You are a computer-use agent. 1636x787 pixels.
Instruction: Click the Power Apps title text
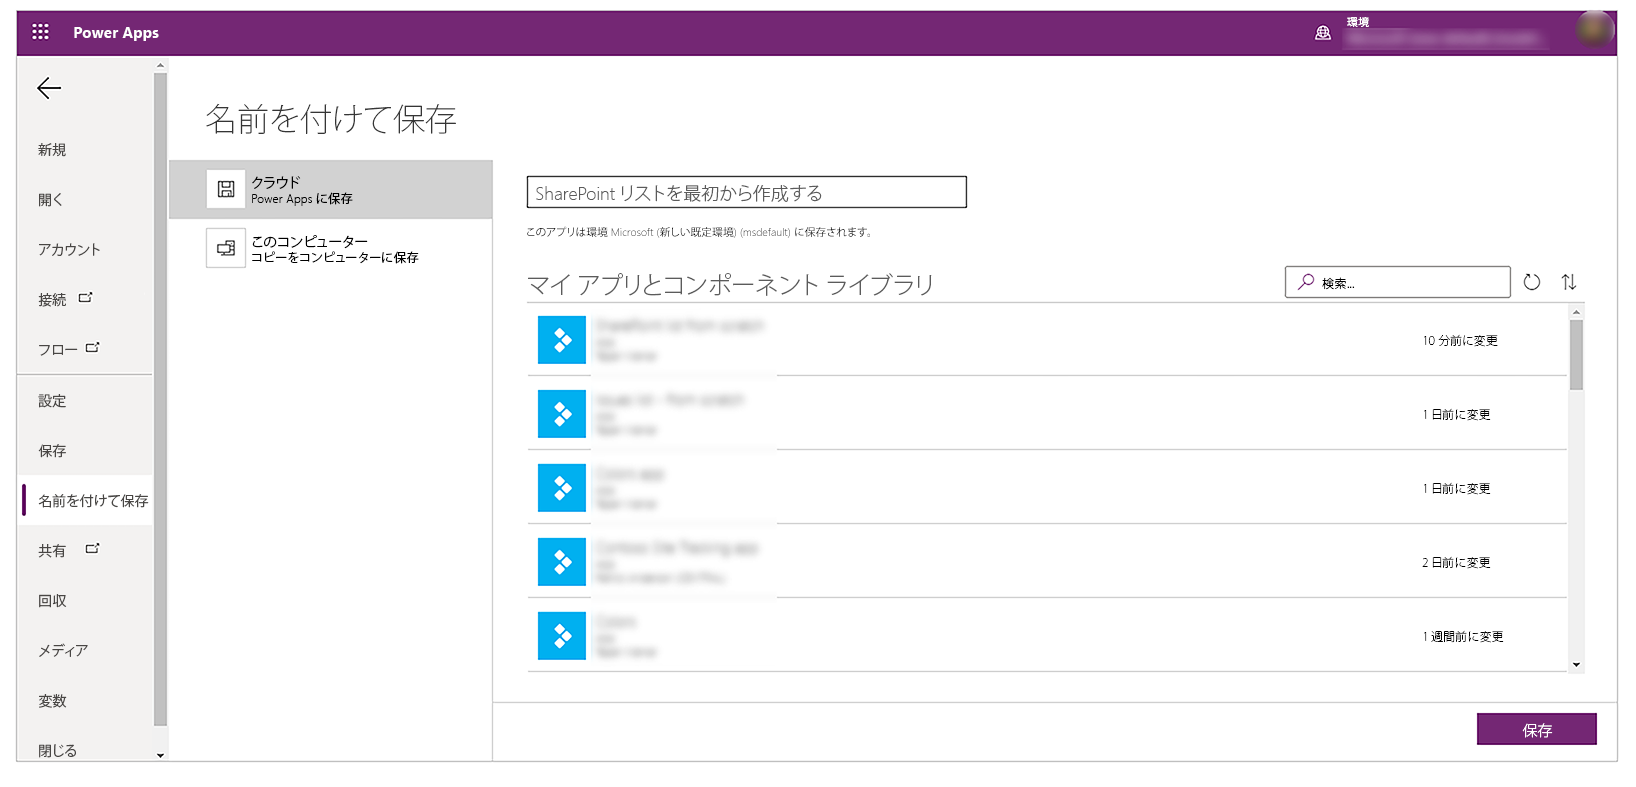(x=116, y=33)
